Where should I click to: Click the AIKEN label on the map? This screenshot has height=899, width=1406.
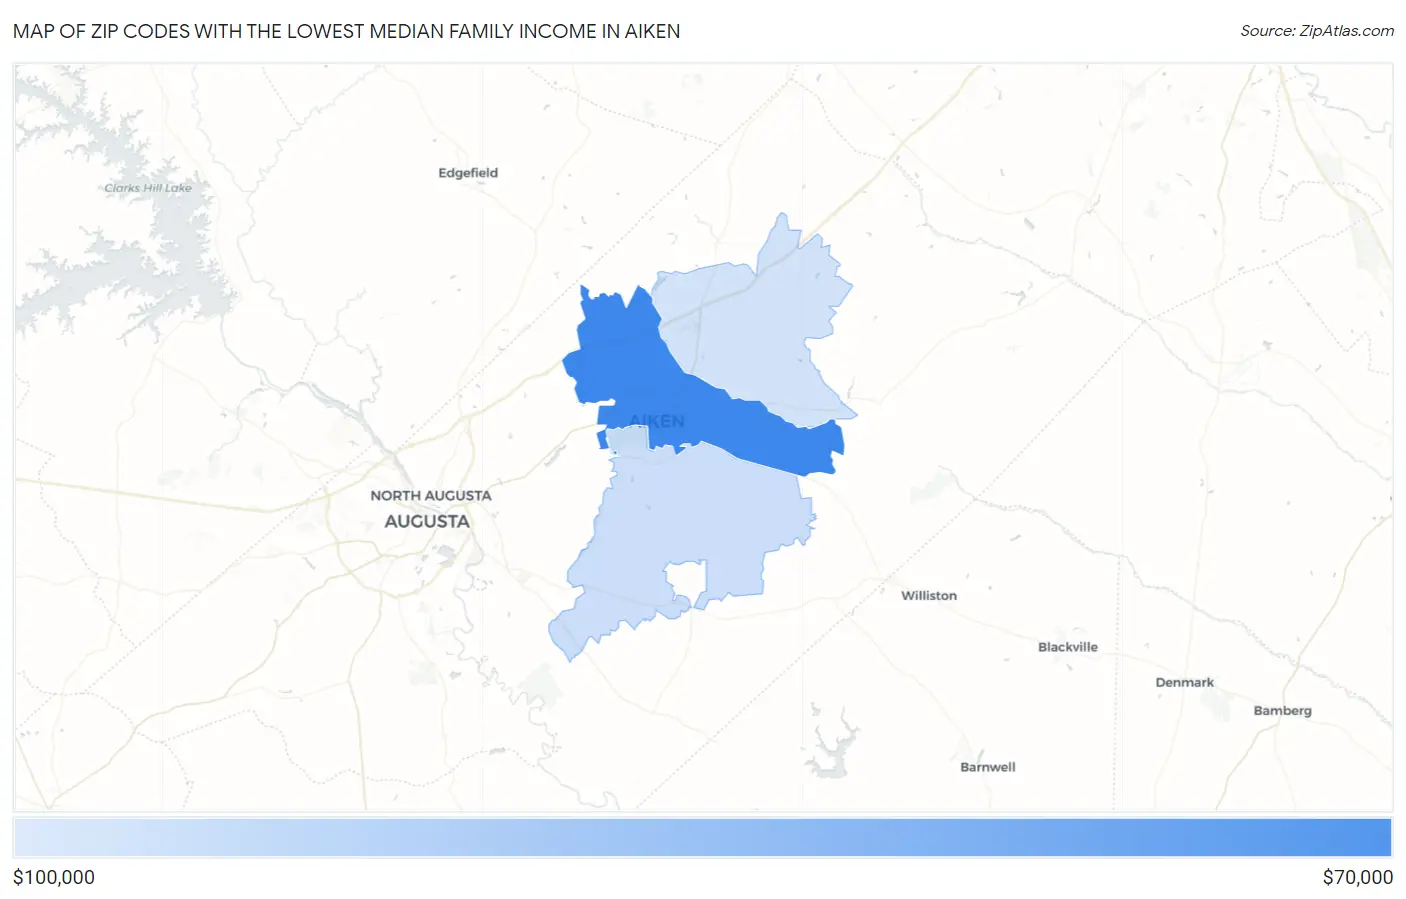click(x=657, y=421)
